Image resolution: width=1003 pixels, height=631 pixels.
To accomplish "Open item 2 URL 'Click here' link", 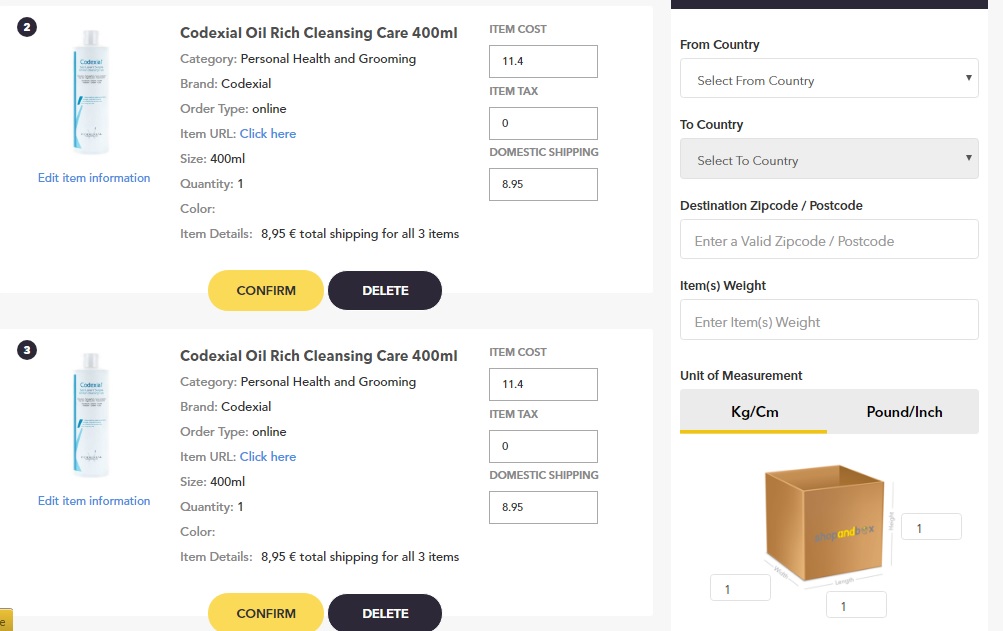I will coord(268,134).
